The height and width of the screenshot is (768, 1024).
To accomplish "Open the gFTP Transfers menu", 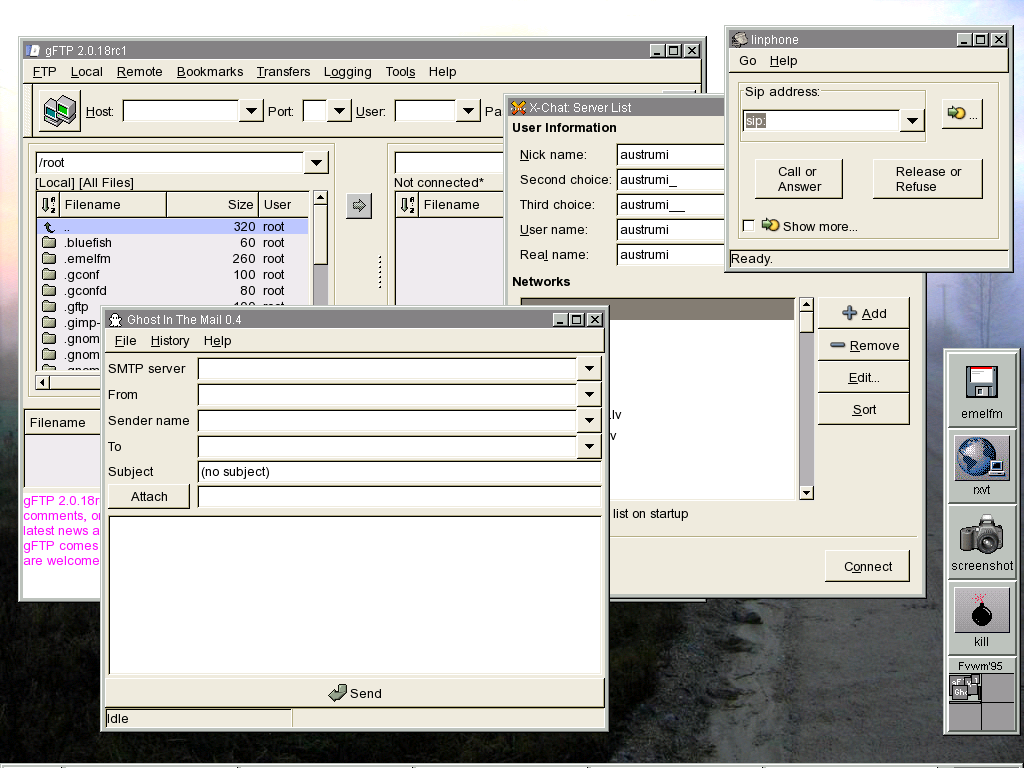I will [283, 72].
